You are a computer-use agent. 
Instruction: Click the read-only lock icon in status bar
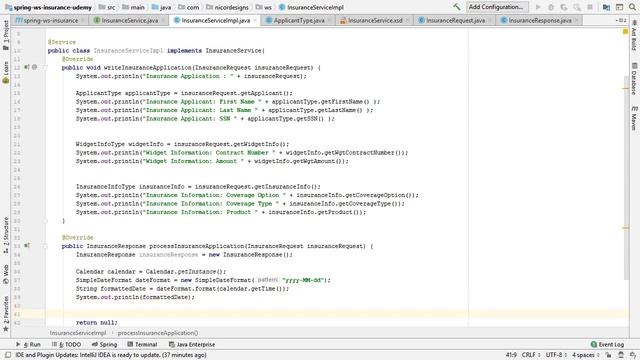609,355
